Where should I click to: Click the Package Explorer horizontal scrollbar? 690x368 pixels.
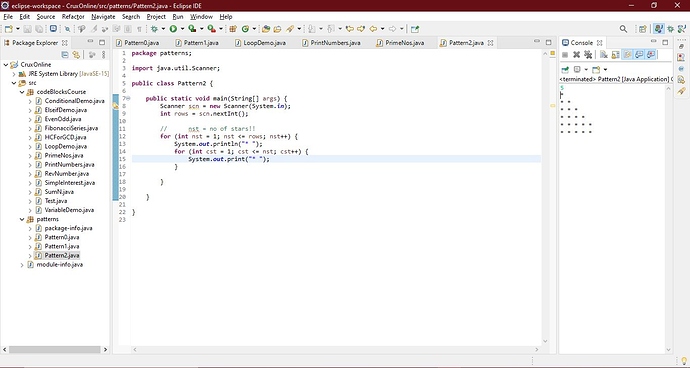click(55, 350)
